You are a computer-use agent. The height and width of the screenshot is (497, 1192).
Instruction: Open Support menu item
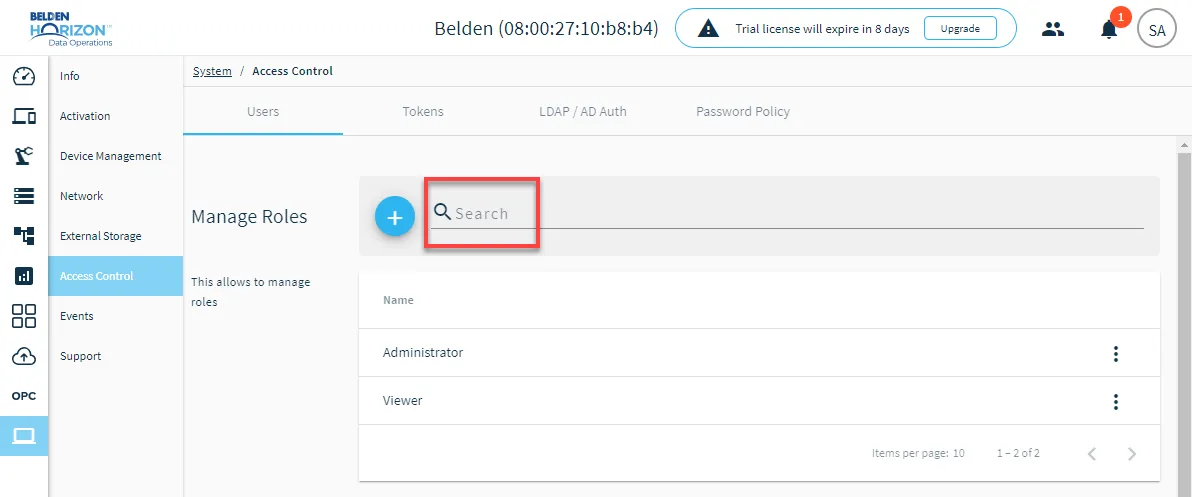click(x=116, y=356)
